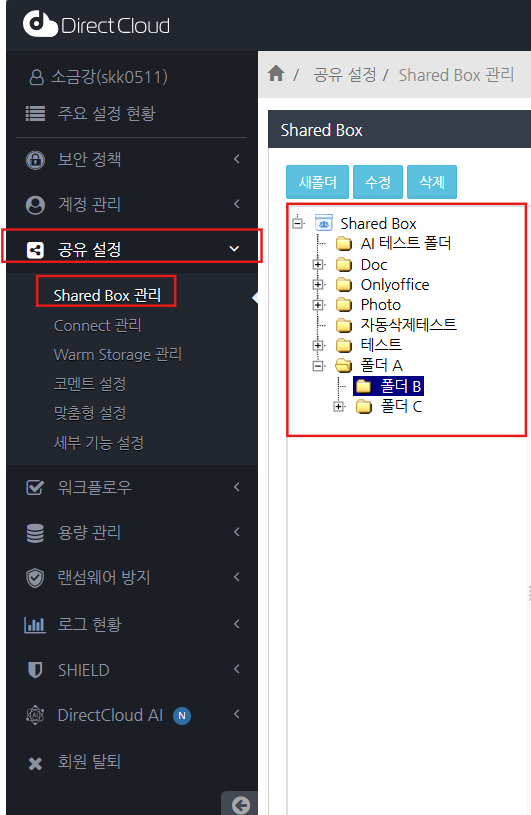Click the 삭제 button

(x=432, y=182)
